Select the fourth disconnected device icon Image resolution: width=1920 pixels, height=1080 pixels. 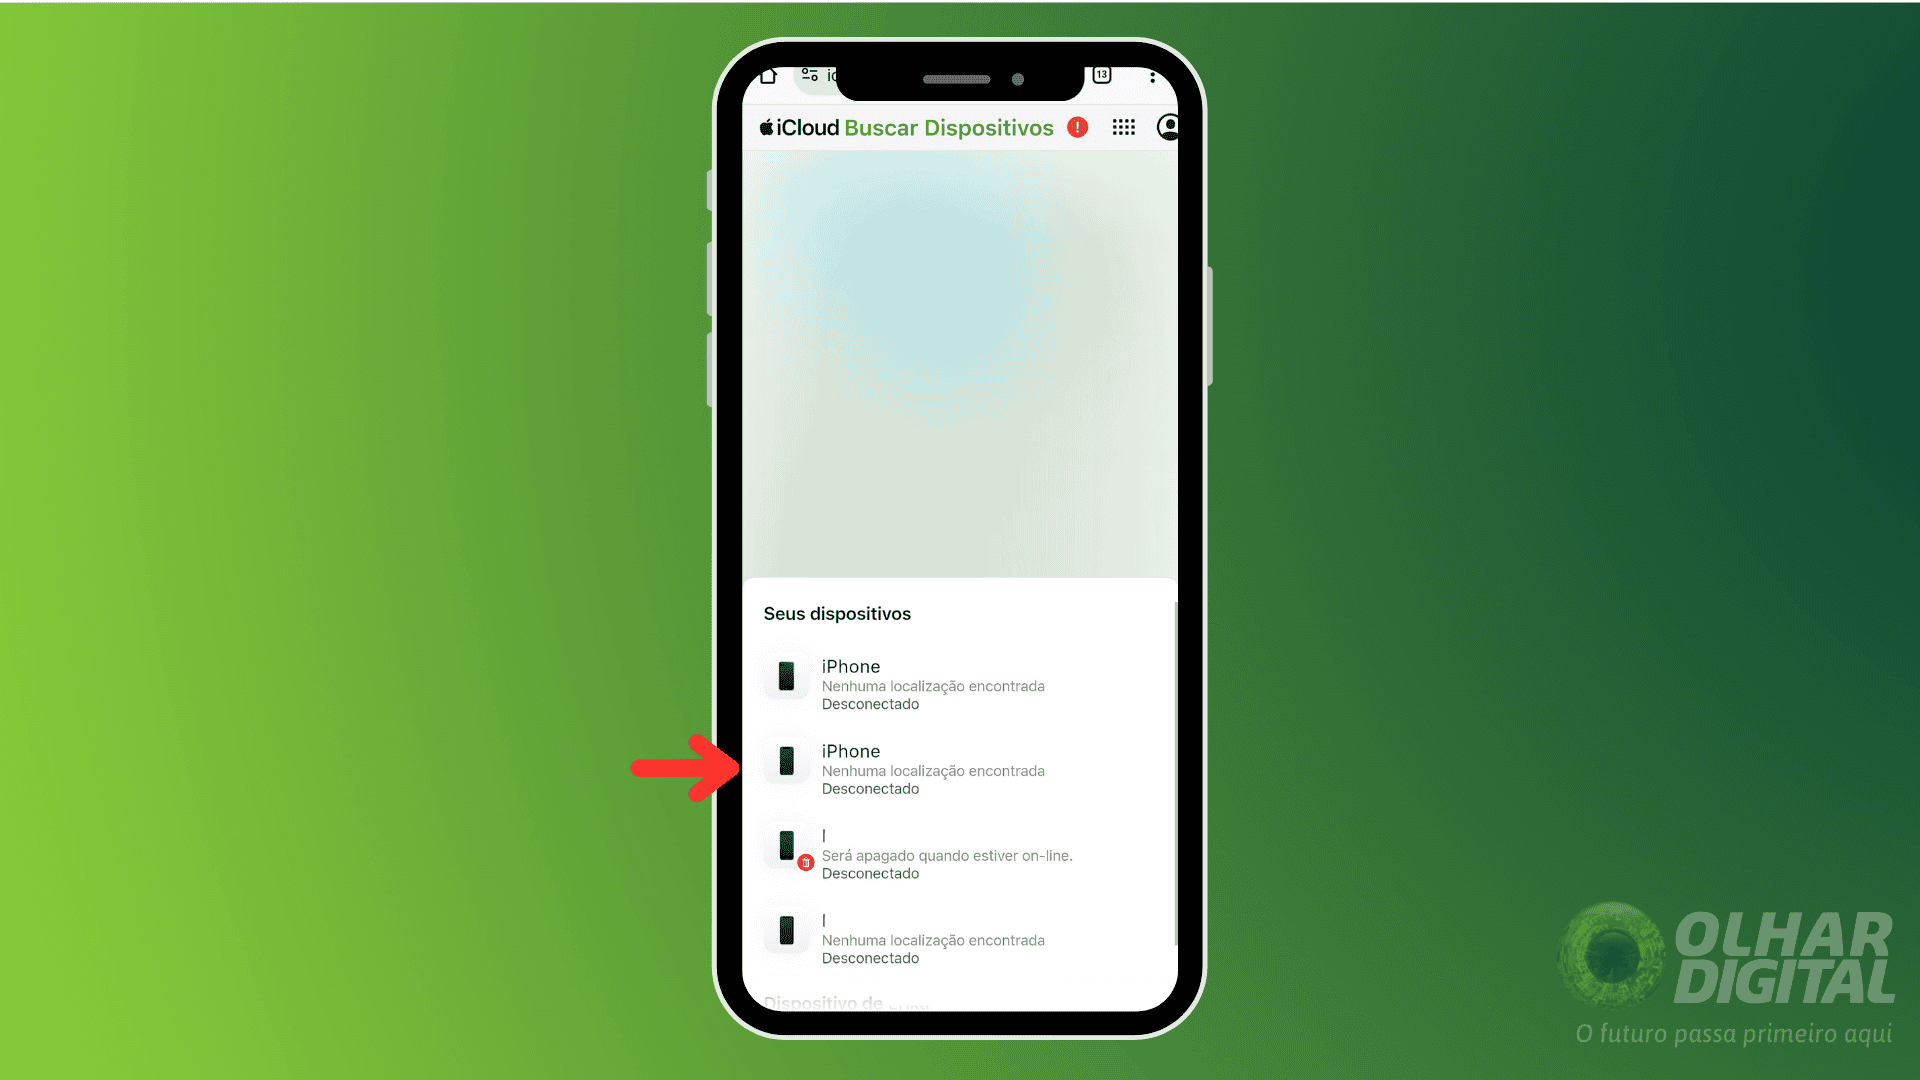785,934
